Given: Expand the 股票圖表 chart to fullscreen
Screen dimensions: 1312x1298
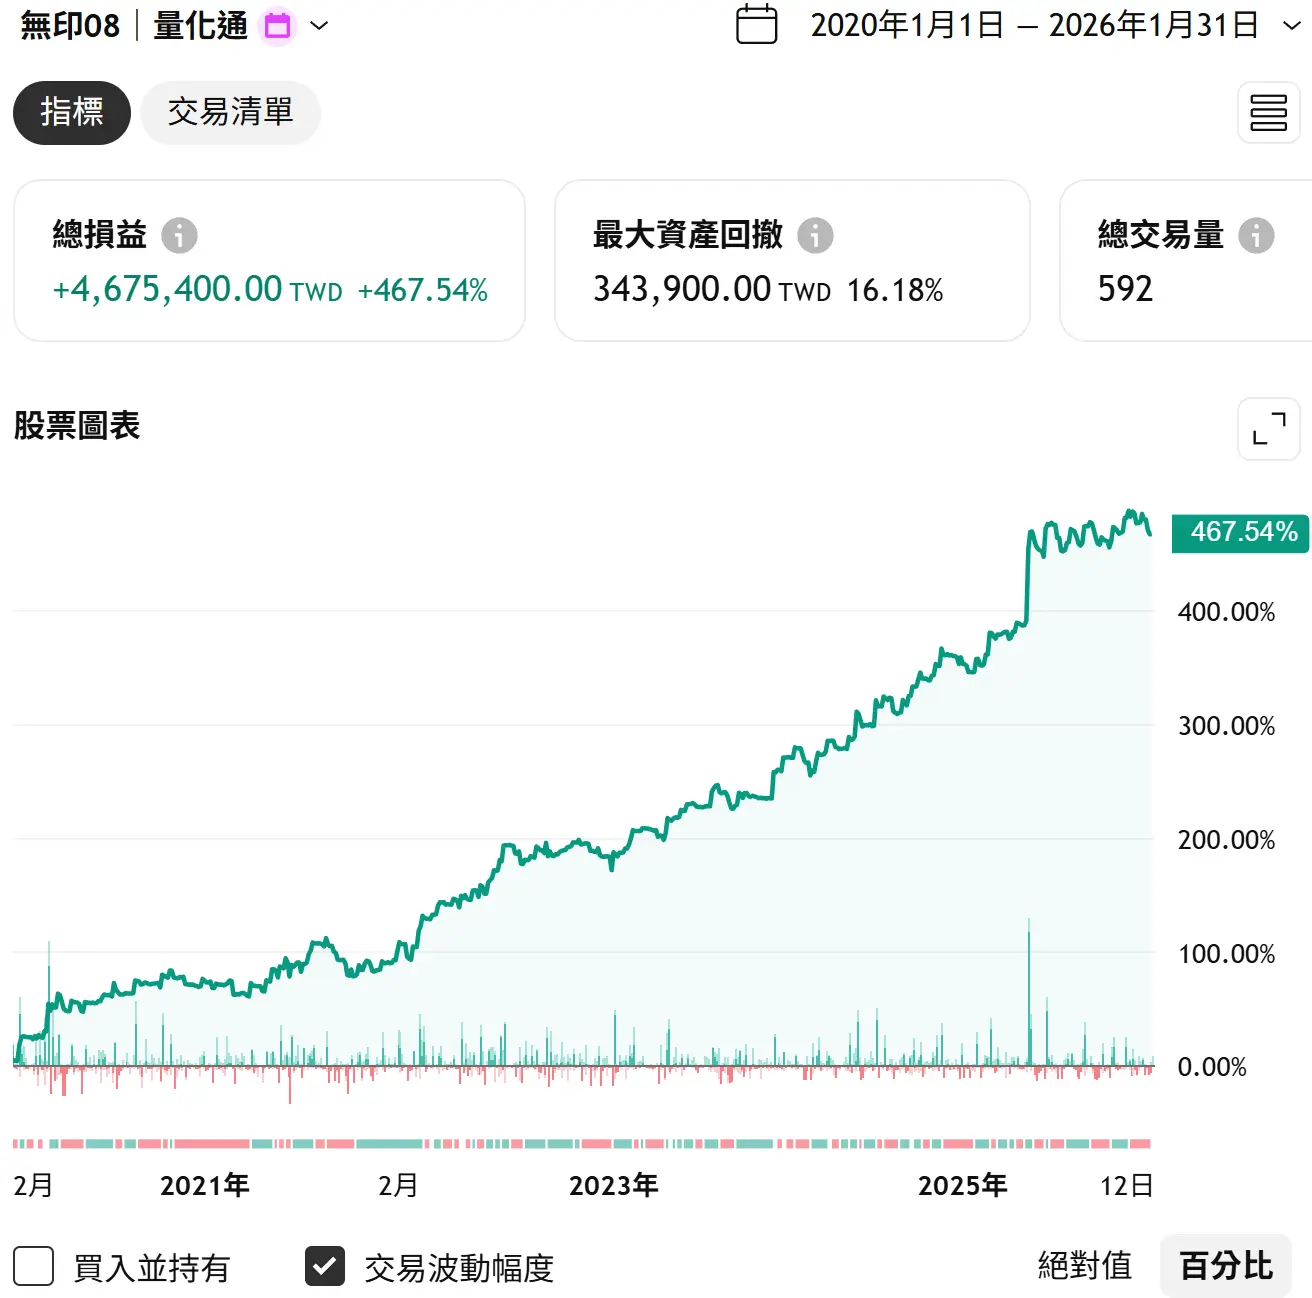Looking at the screenshot, I should click(1268, 429).
